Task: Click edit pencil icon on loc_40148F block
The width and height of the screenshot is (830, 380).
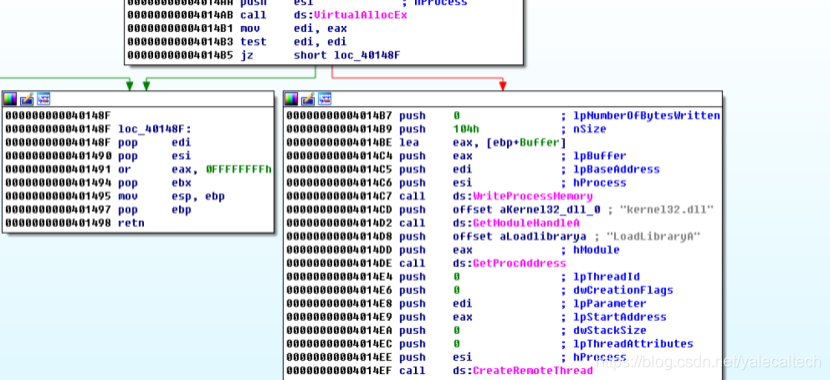Action: (x=26, y=98)
